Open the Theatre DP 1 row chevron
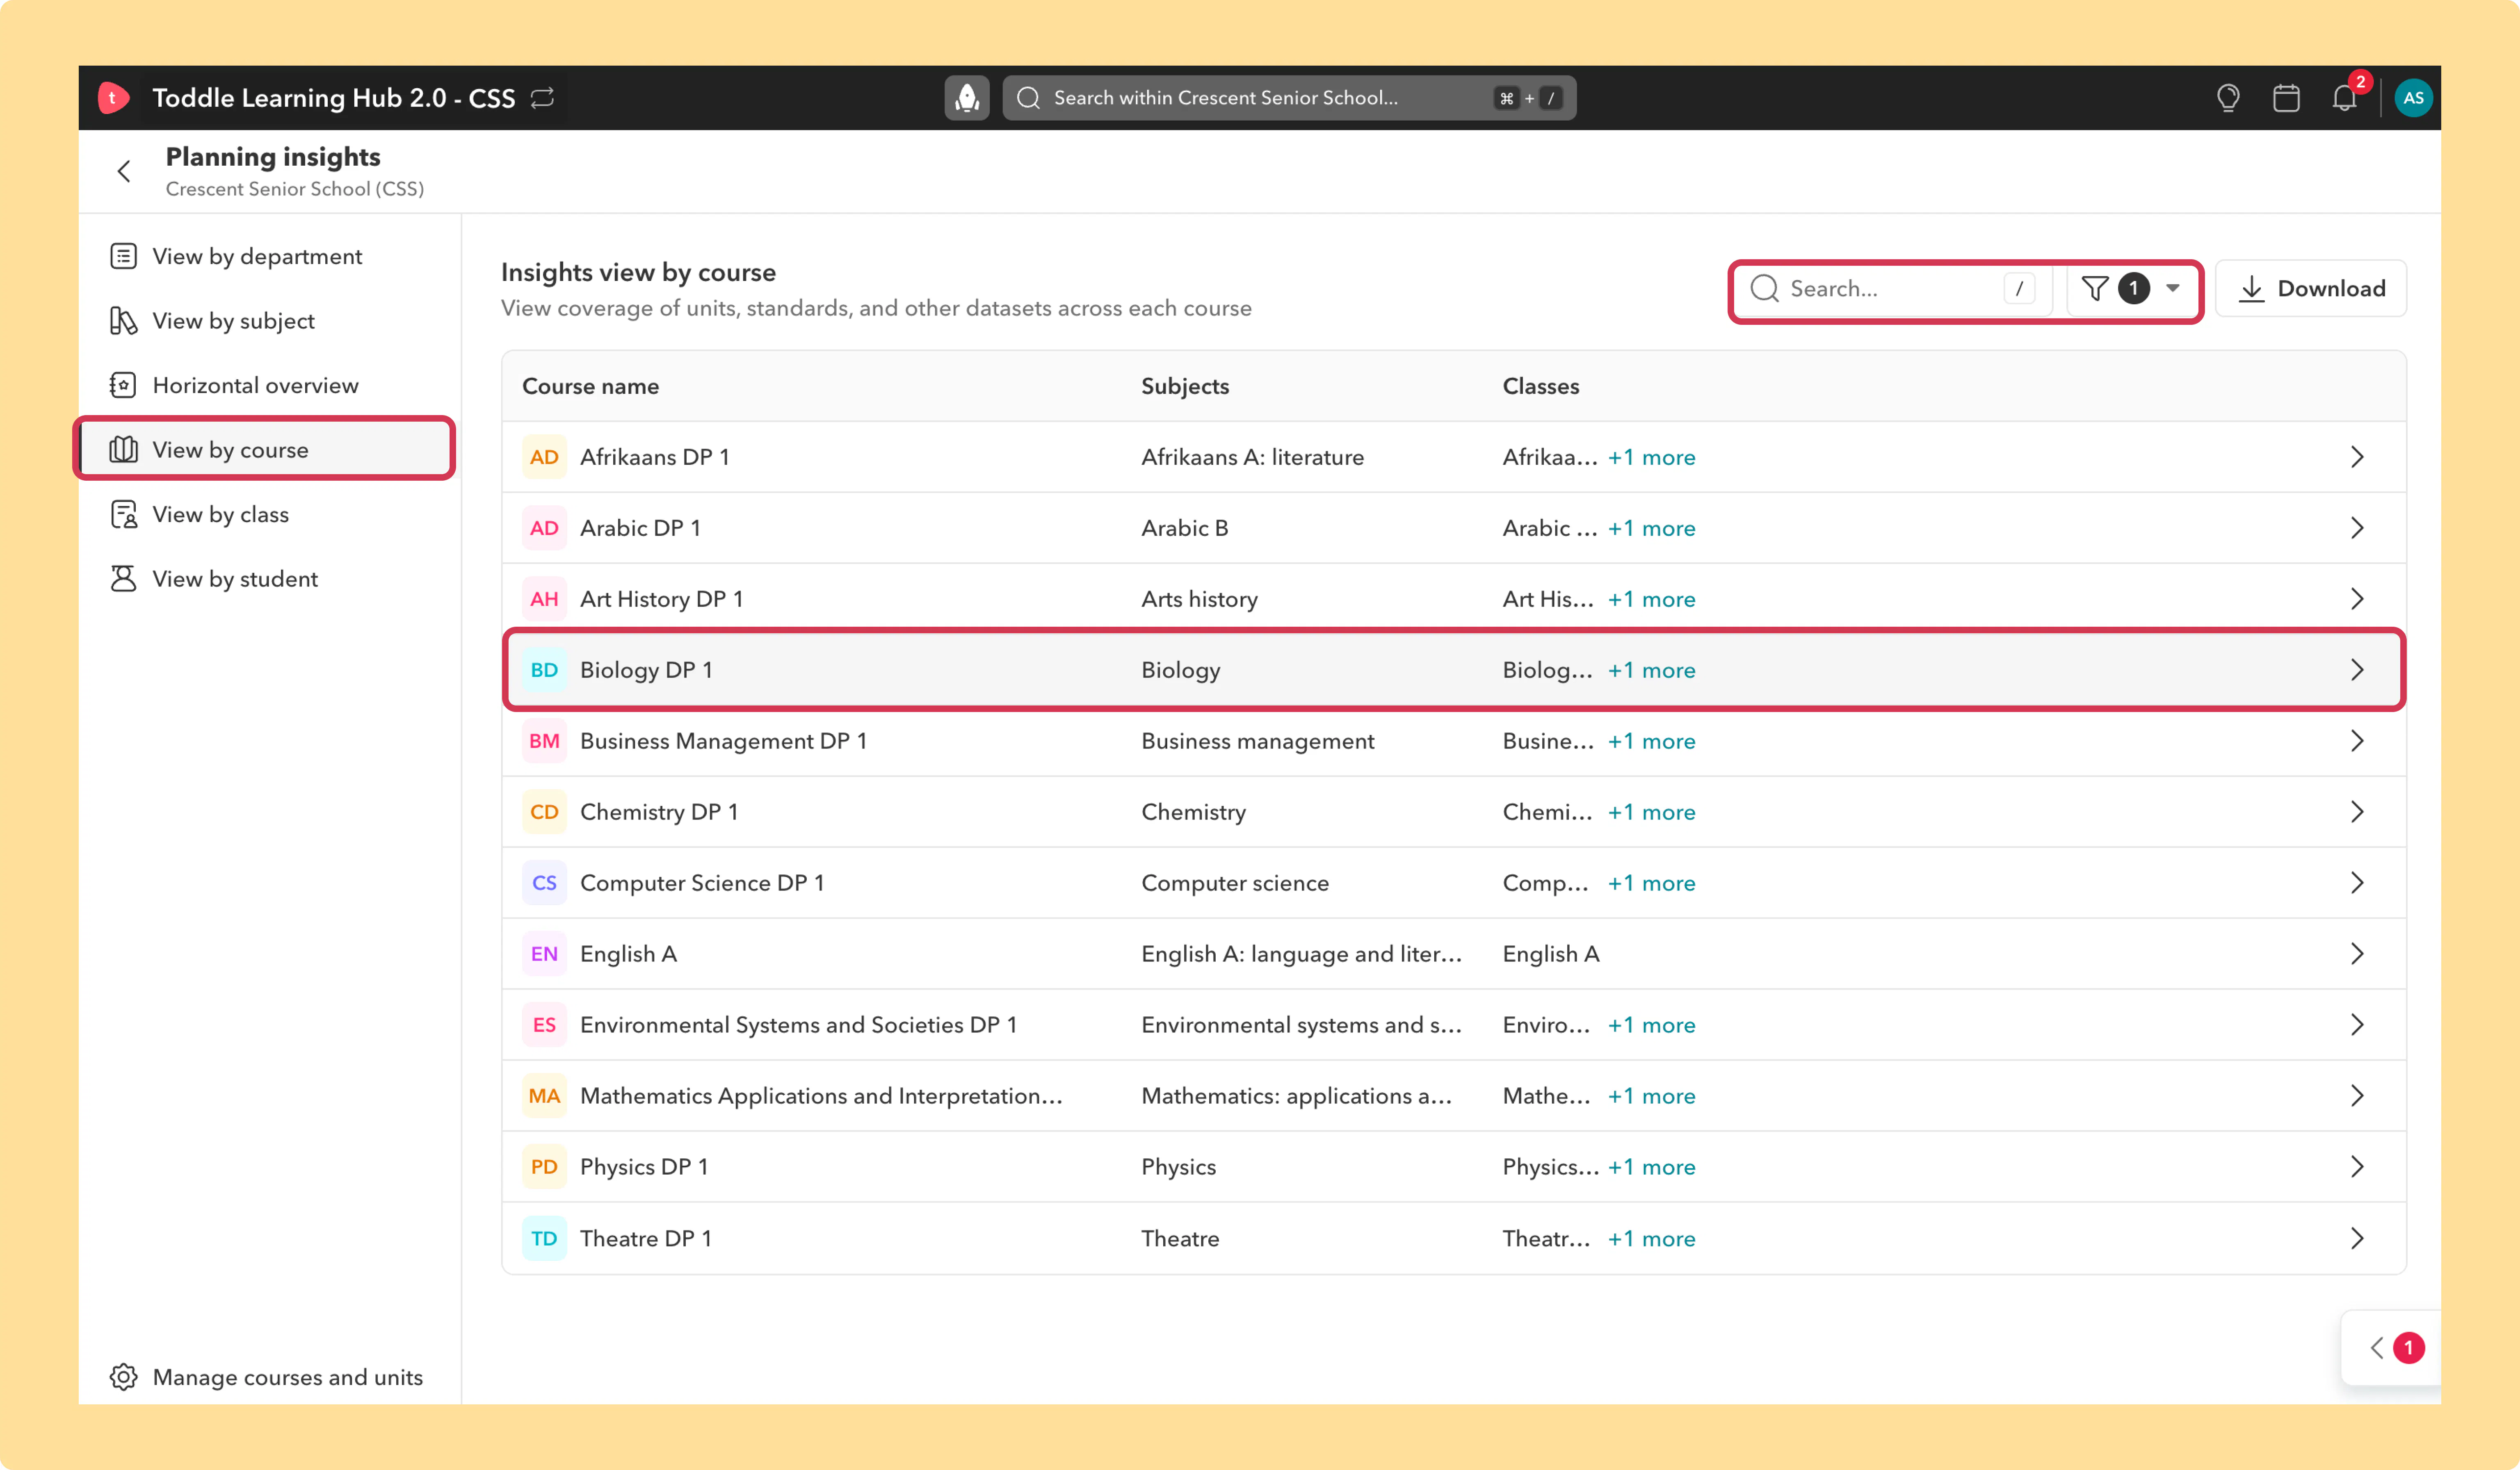2520x1470 pixels. coord(2357,1238)
